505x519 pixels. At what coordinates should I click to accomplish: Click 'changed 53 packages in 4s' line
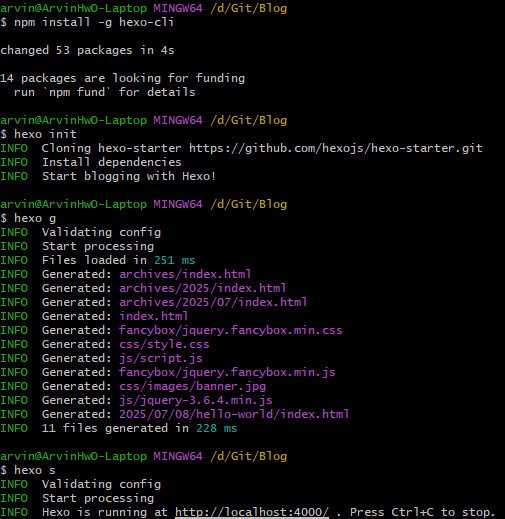[x=87, y=50]
